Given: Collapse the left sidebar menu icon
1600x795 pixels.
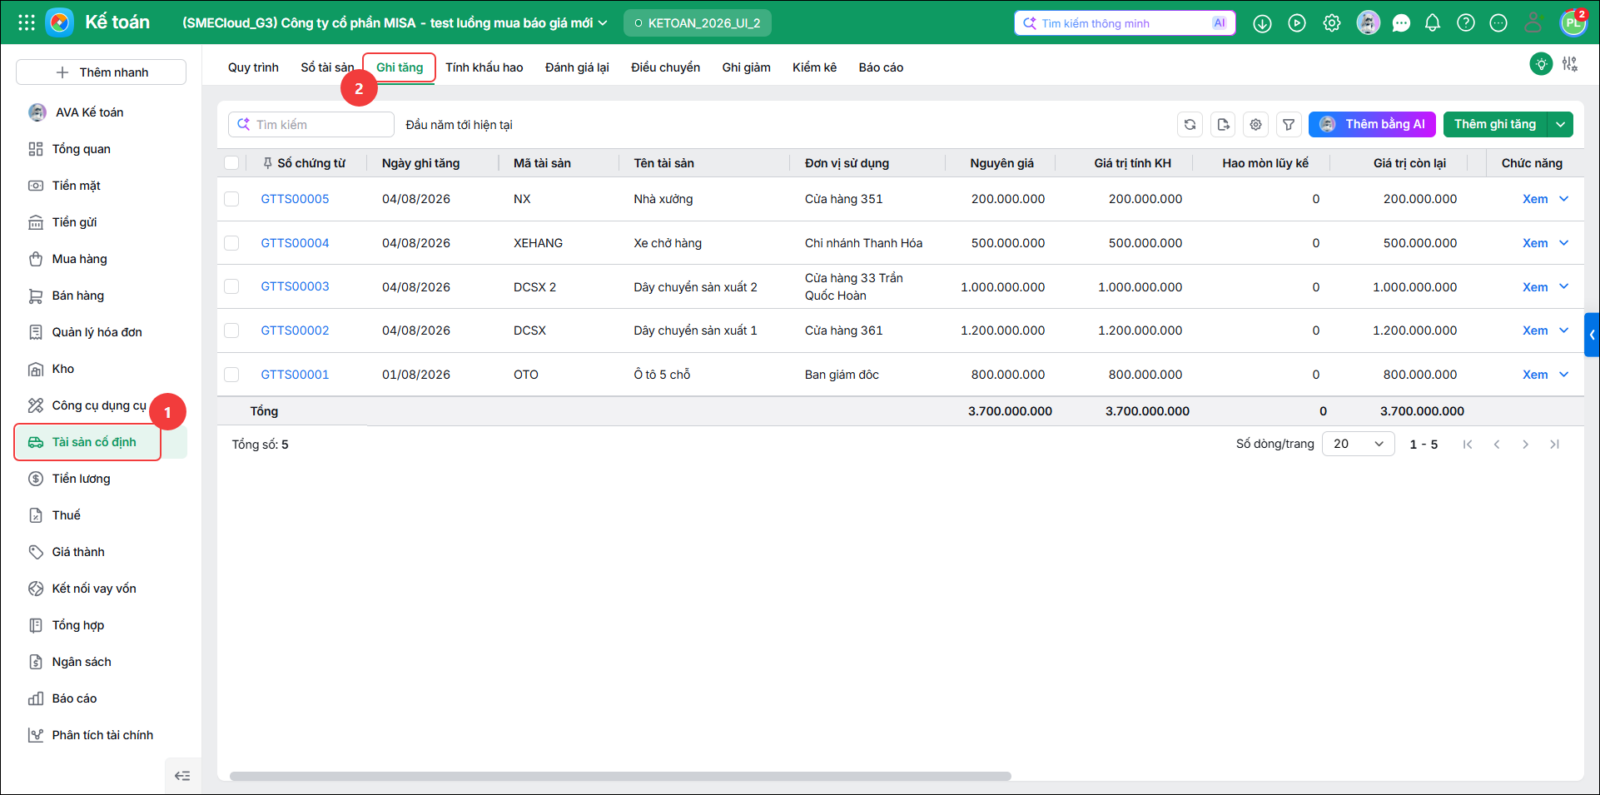Looking at the screenshot, I should [182, 776].
